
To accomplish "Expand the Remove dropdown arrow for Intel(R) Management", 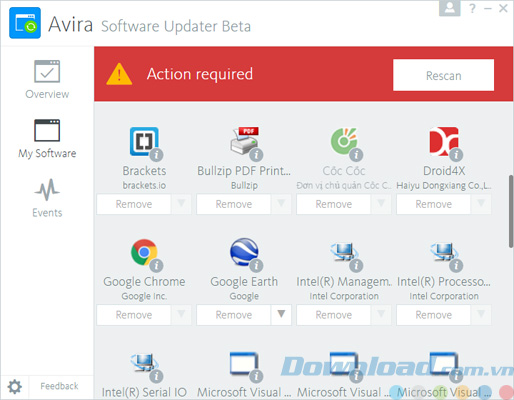I will [381, 315].
